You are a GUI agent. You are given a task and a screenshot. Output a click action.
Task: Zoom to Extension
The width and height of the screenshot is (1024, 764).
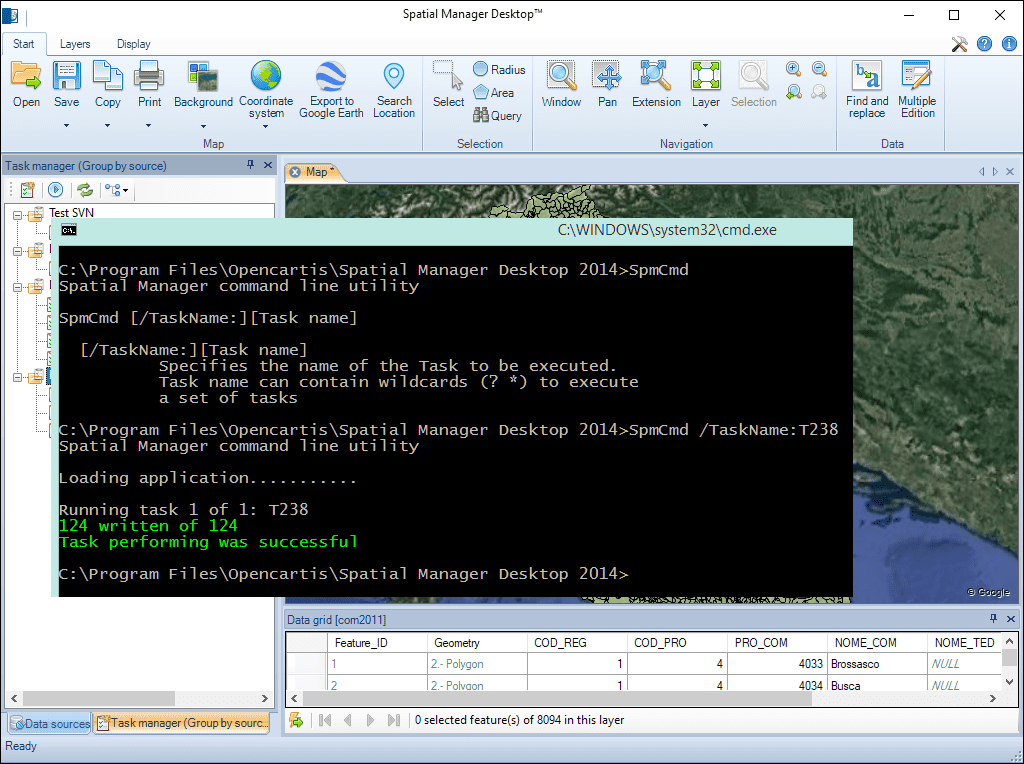tap(656, 76)
